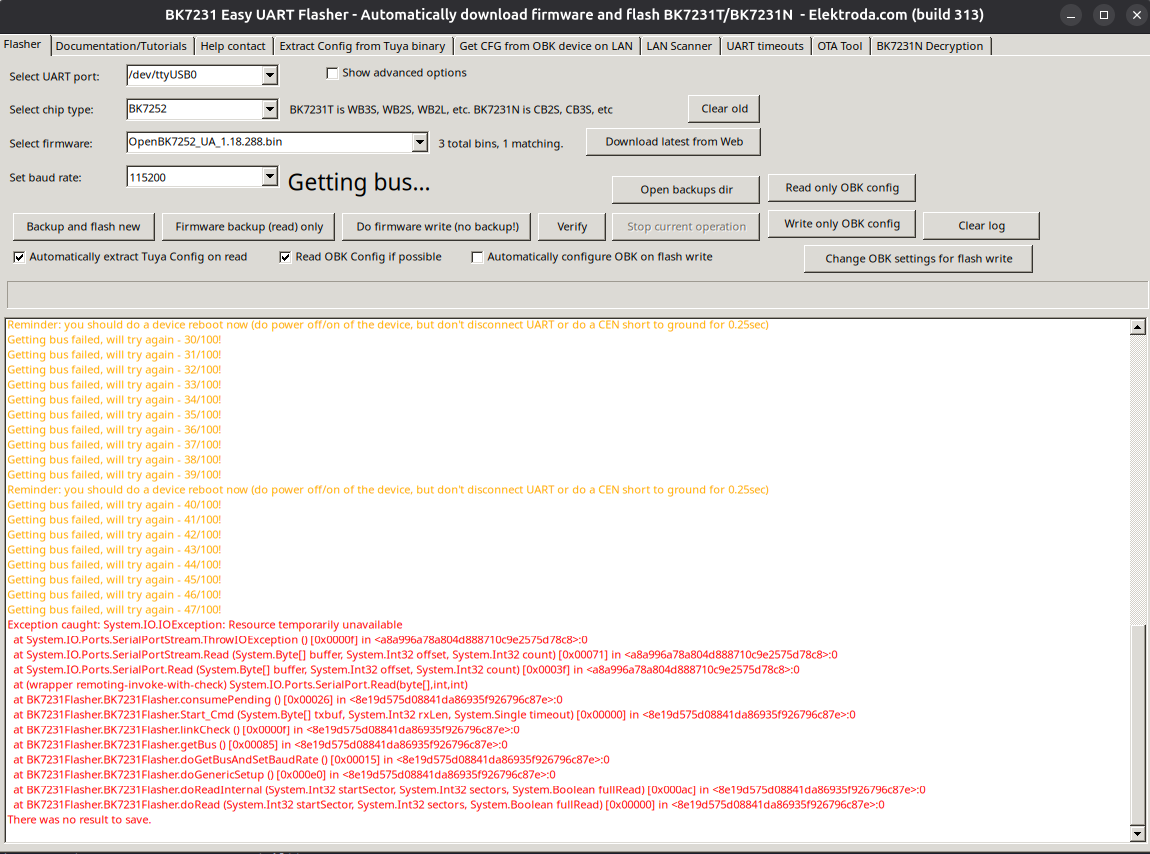Click Do firmware write (no backup!) button

pos(438,227)
